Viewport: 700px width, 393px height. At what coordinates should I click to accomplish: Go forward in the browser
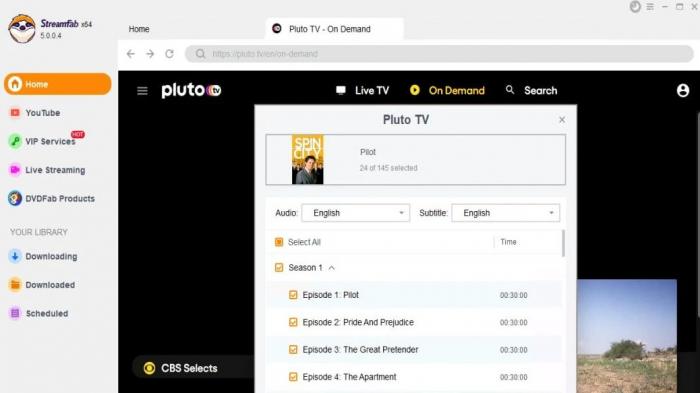pos(150,54)
